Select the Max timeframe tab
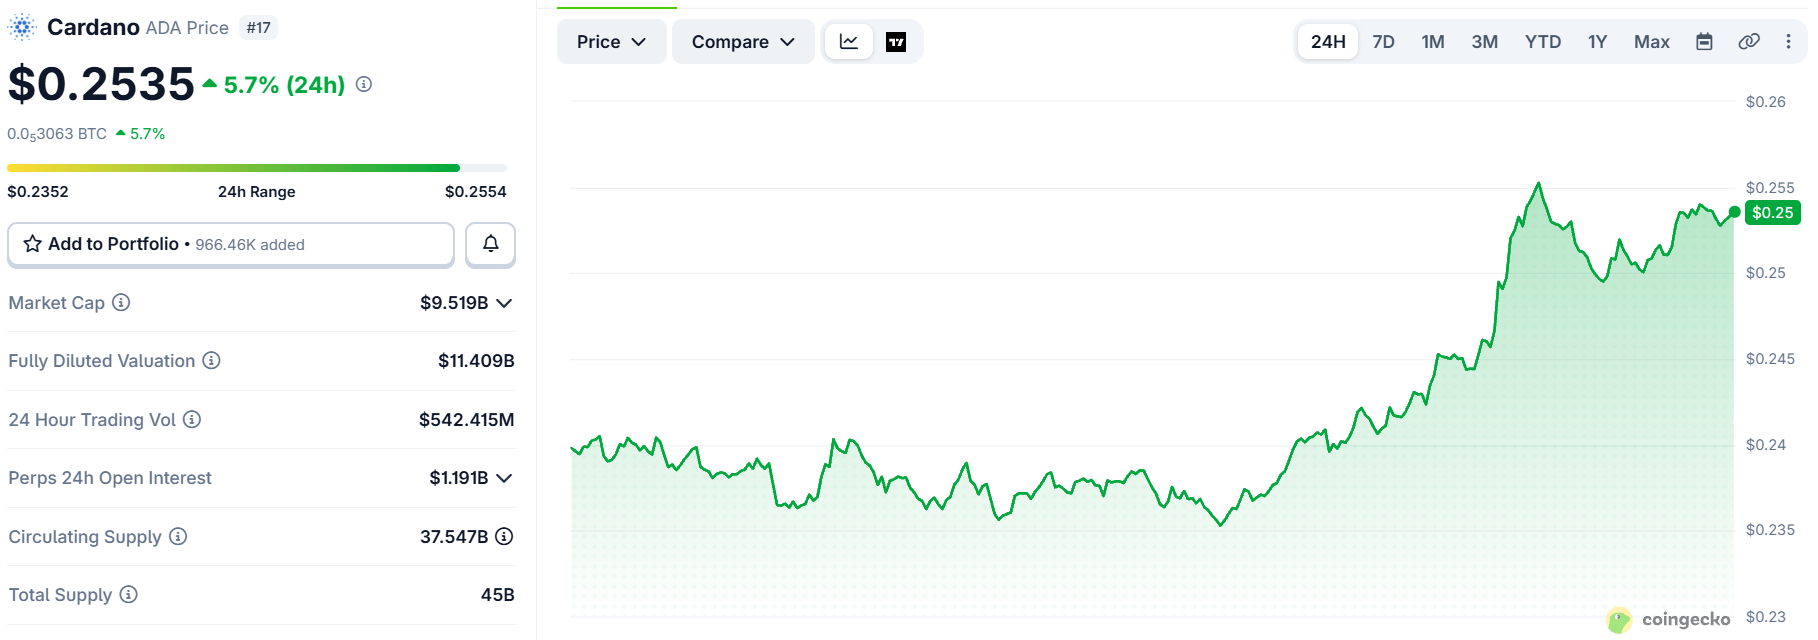The width and height of the screenshot is (1818, 640). 1652,42
